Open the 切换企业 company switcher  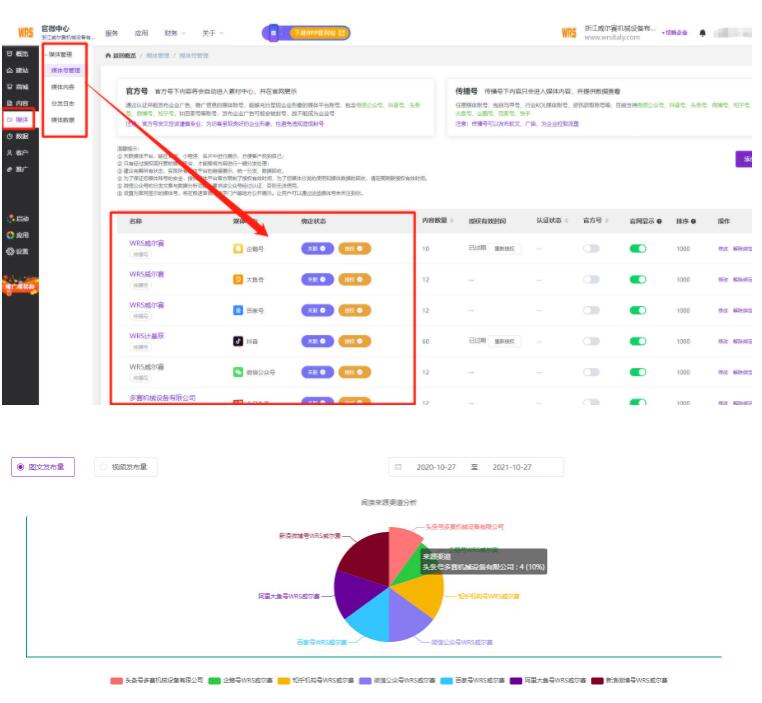tap(674, 33)
